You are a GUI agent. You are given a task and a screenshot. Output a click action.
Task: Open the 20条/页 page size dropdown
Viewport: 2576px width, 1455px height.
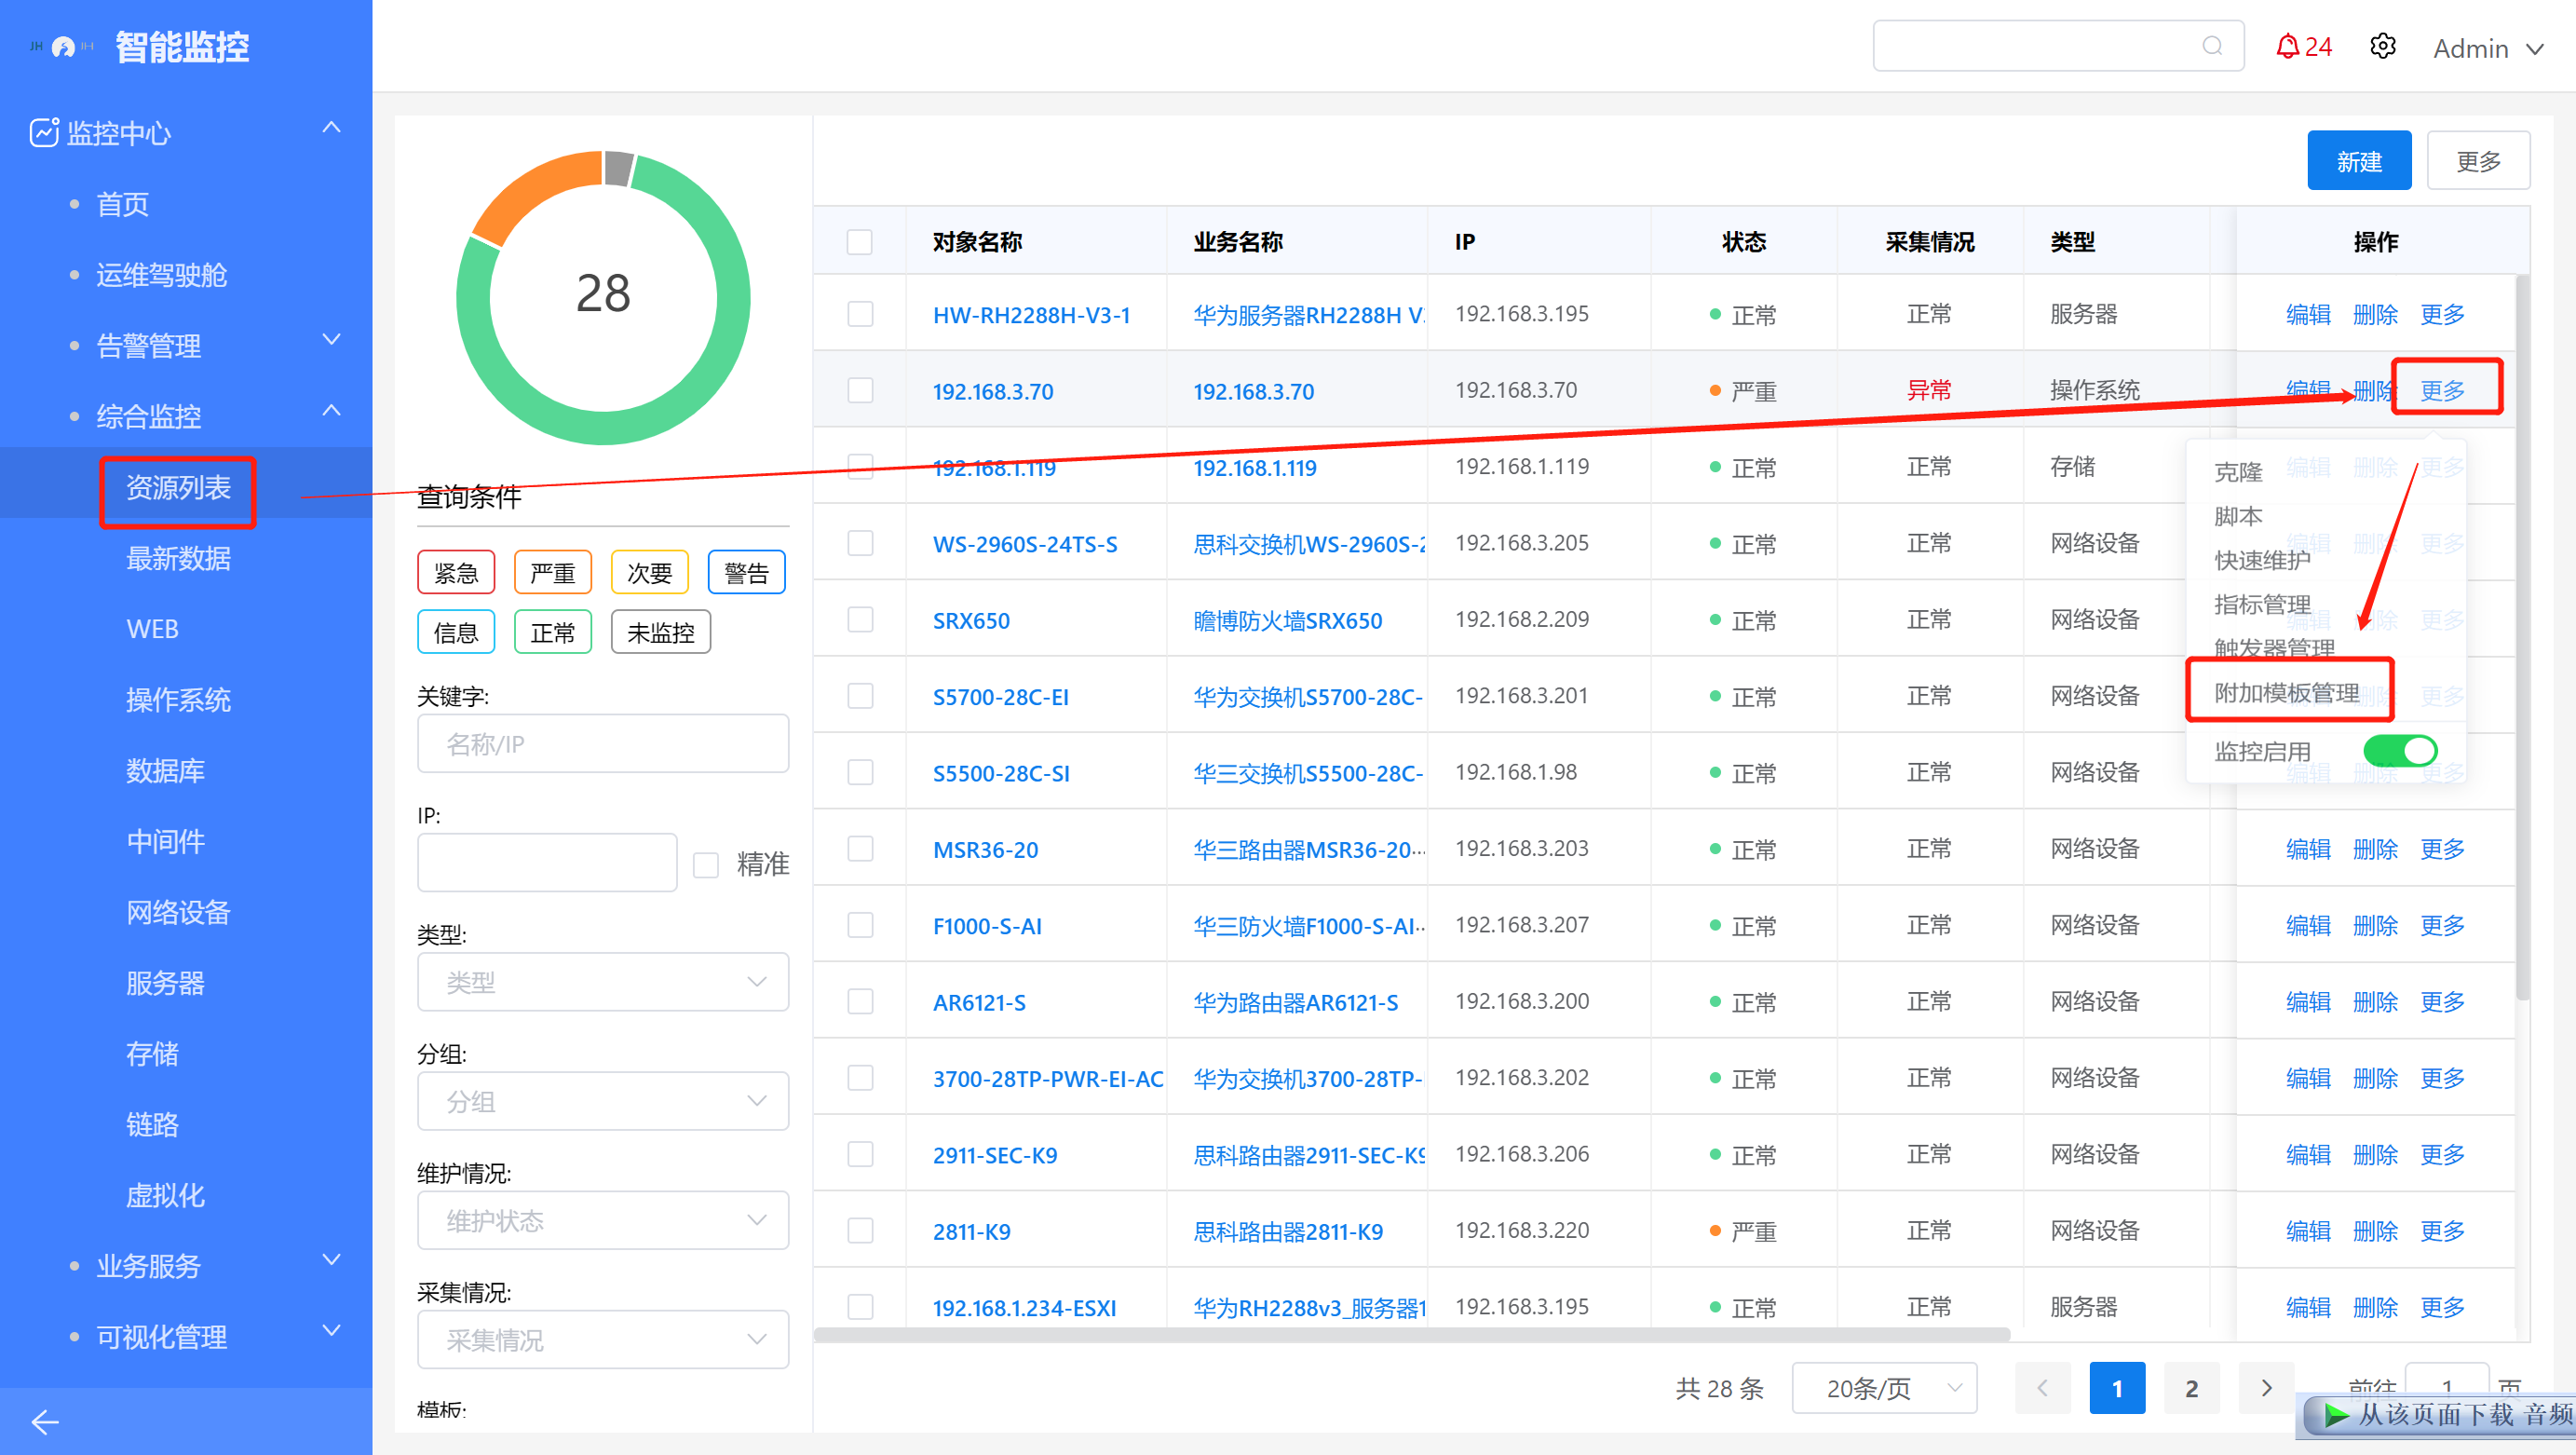pos(1884,1388)
